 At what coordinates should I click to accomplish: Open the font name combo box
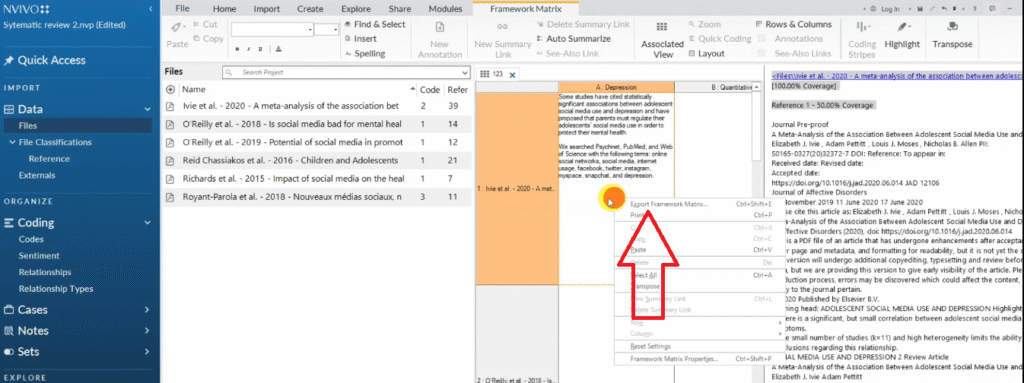pyautogui.click(x=272, y=30)
